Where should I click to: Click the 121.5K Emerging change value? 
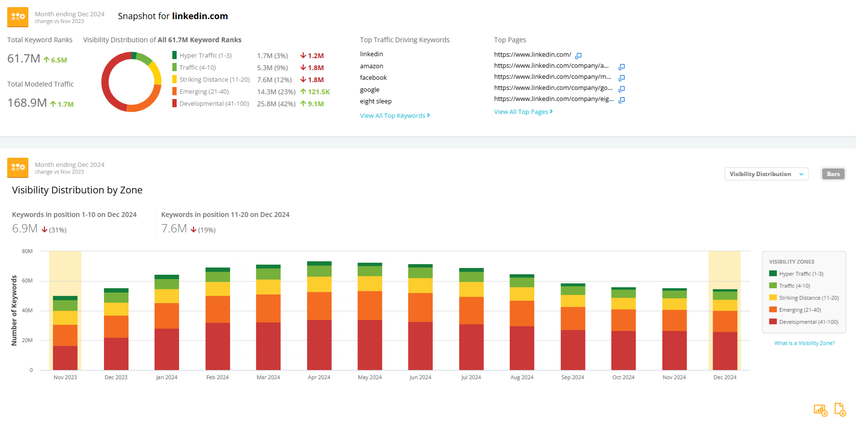pos(315,92)
